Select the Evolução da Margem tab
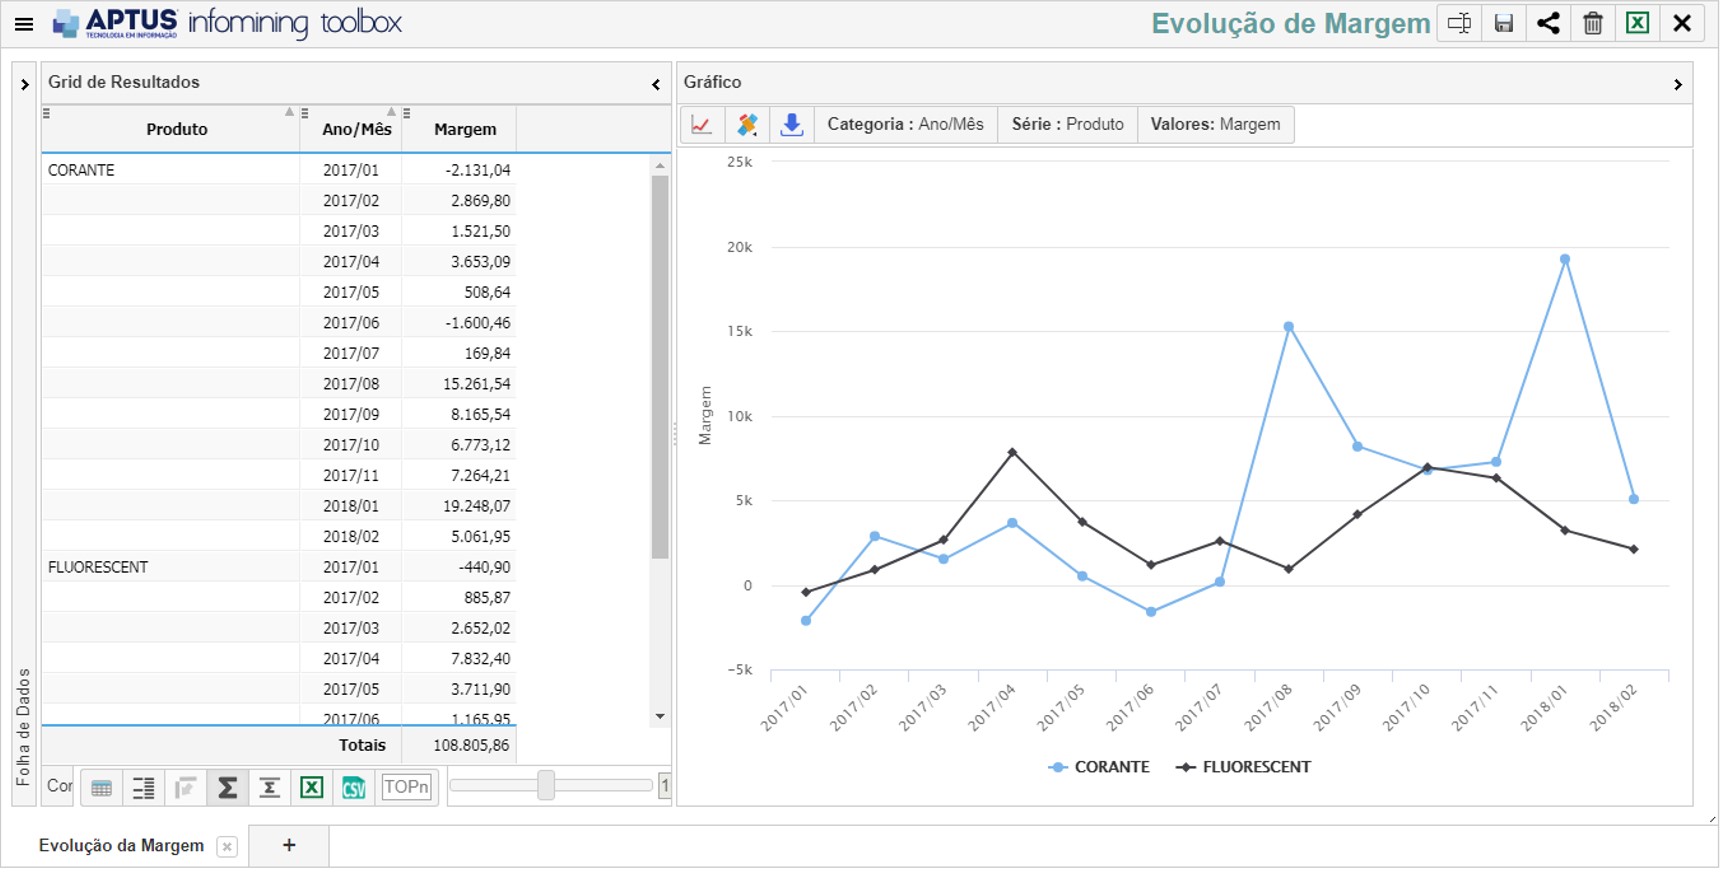 [x=121, y=846]
